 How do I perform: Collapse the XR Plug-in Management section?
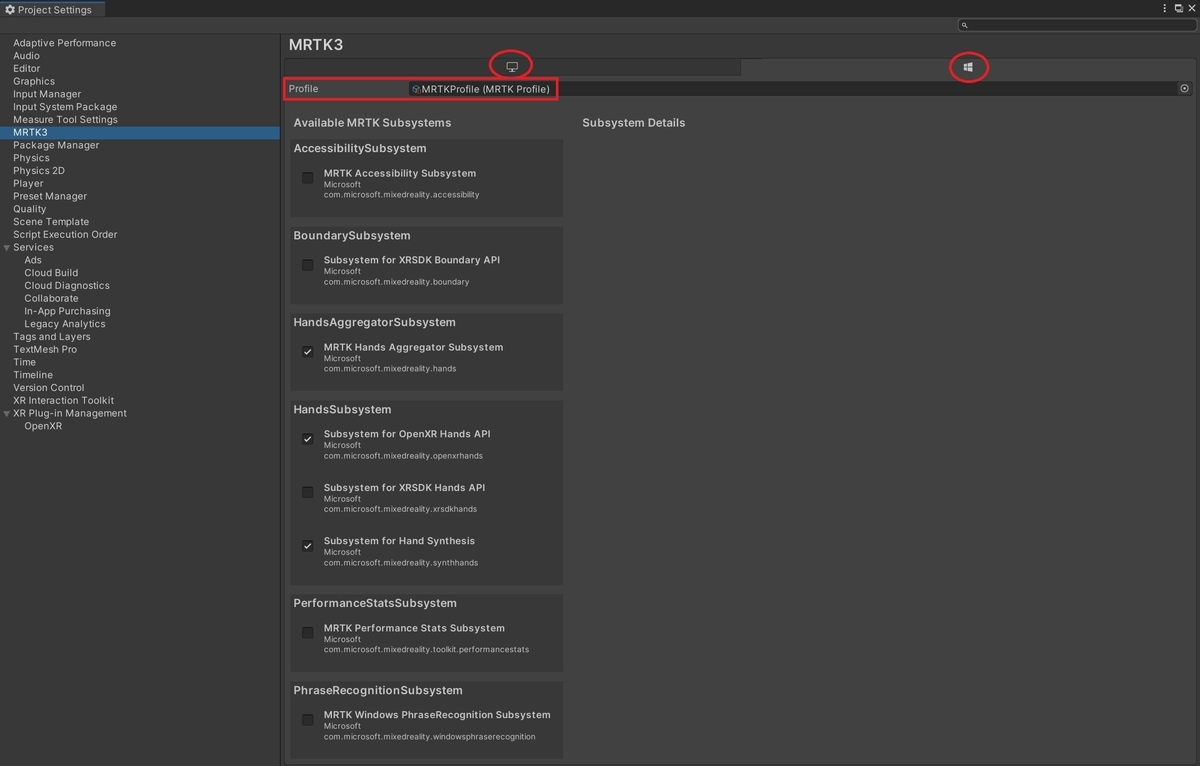[7, 413]
